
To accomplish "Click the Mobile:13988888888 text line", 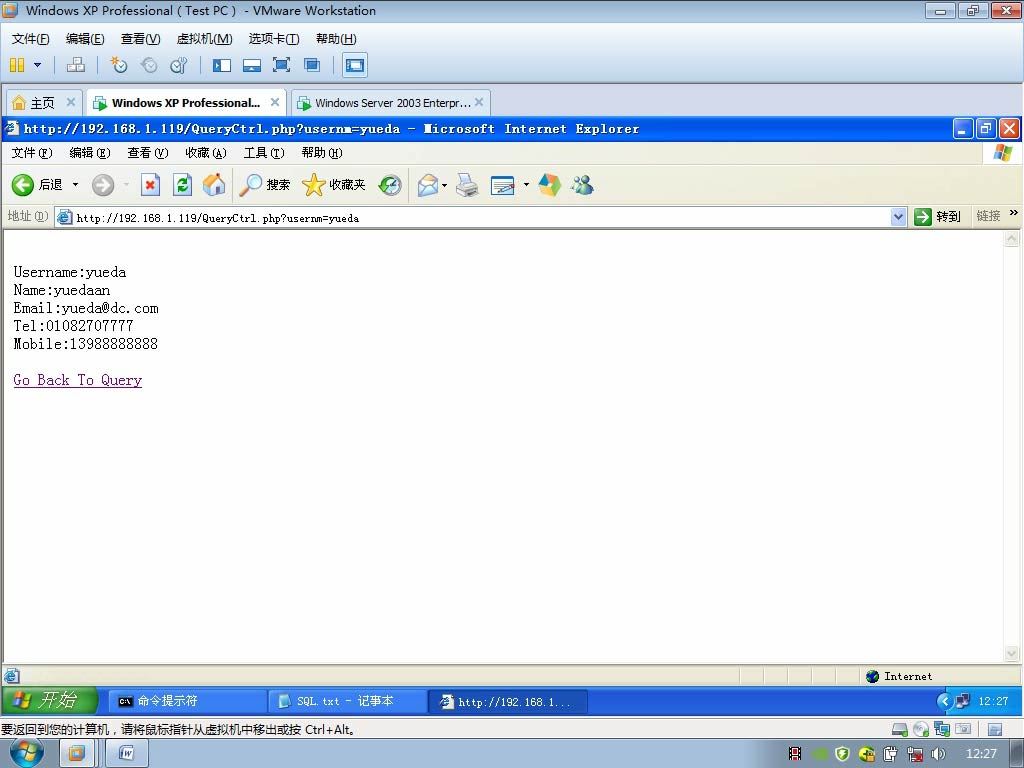I will coord(86,344).
